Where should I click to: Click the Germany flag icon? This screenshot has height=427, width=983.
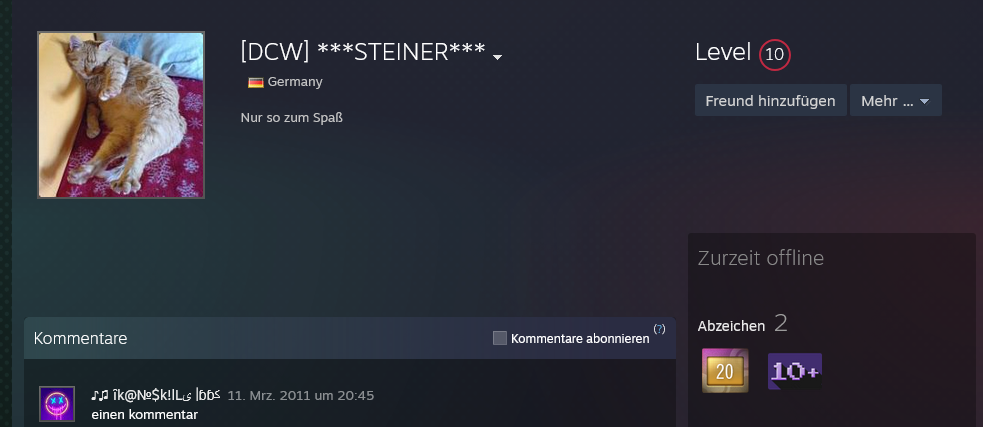point(255,82)
